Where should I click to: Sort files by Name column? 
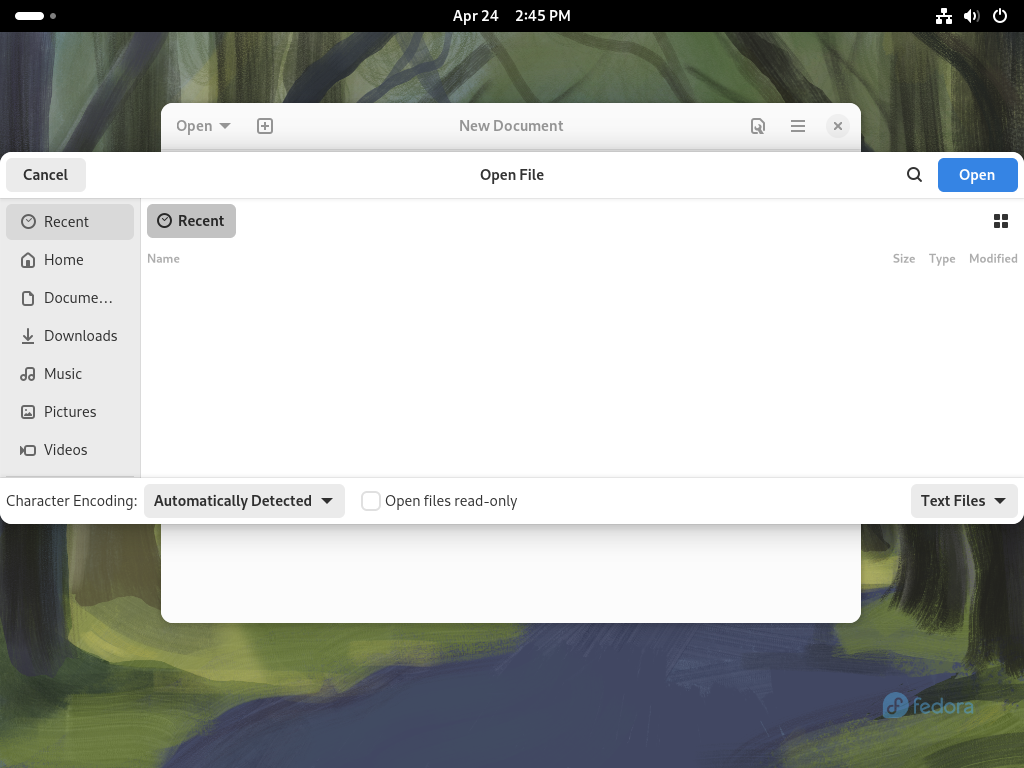click(163, 259)
